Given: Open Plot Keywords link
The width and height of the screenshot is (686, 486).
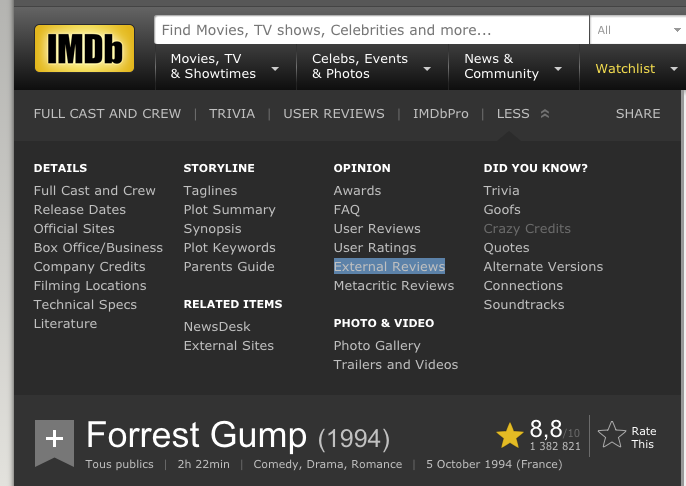Looking at the screenshot, I should 229,248.
